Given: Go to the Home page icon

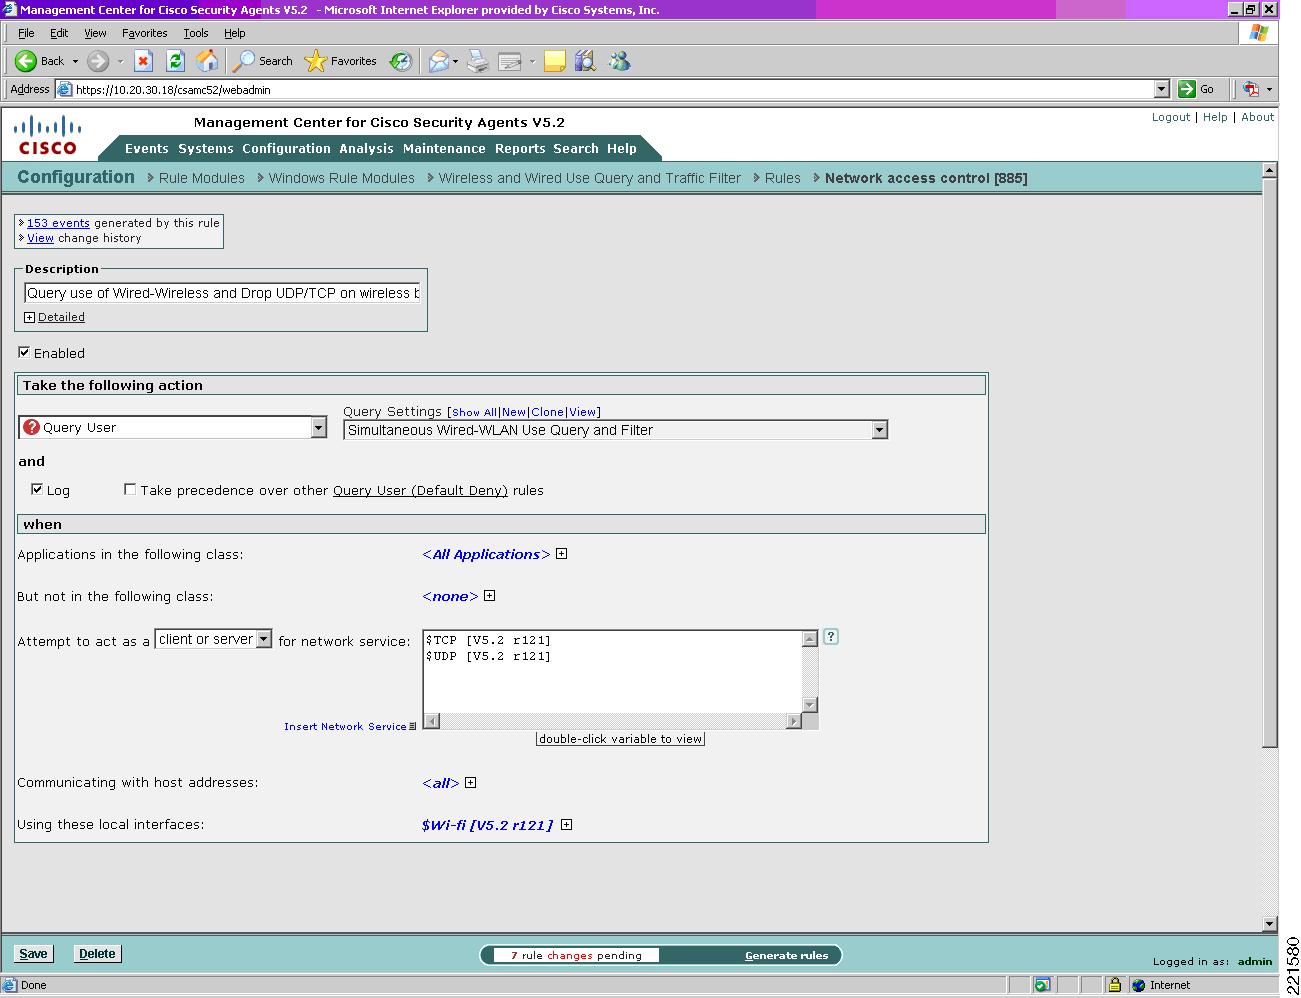Looking at the screenshot, I should click(207, 62).
